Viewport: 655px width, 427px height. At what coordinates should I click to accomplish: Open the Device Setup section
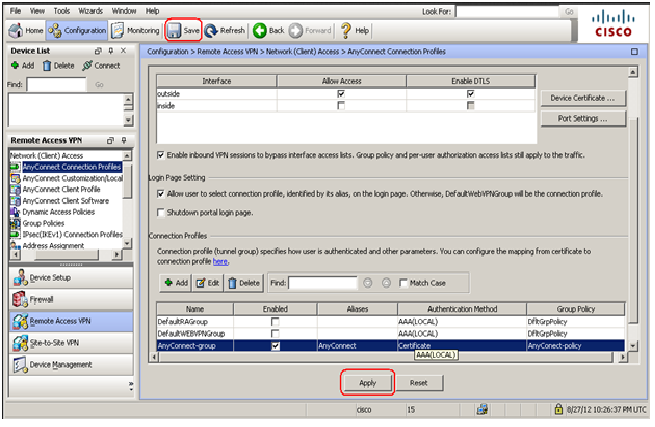click(x=71, y=277)
